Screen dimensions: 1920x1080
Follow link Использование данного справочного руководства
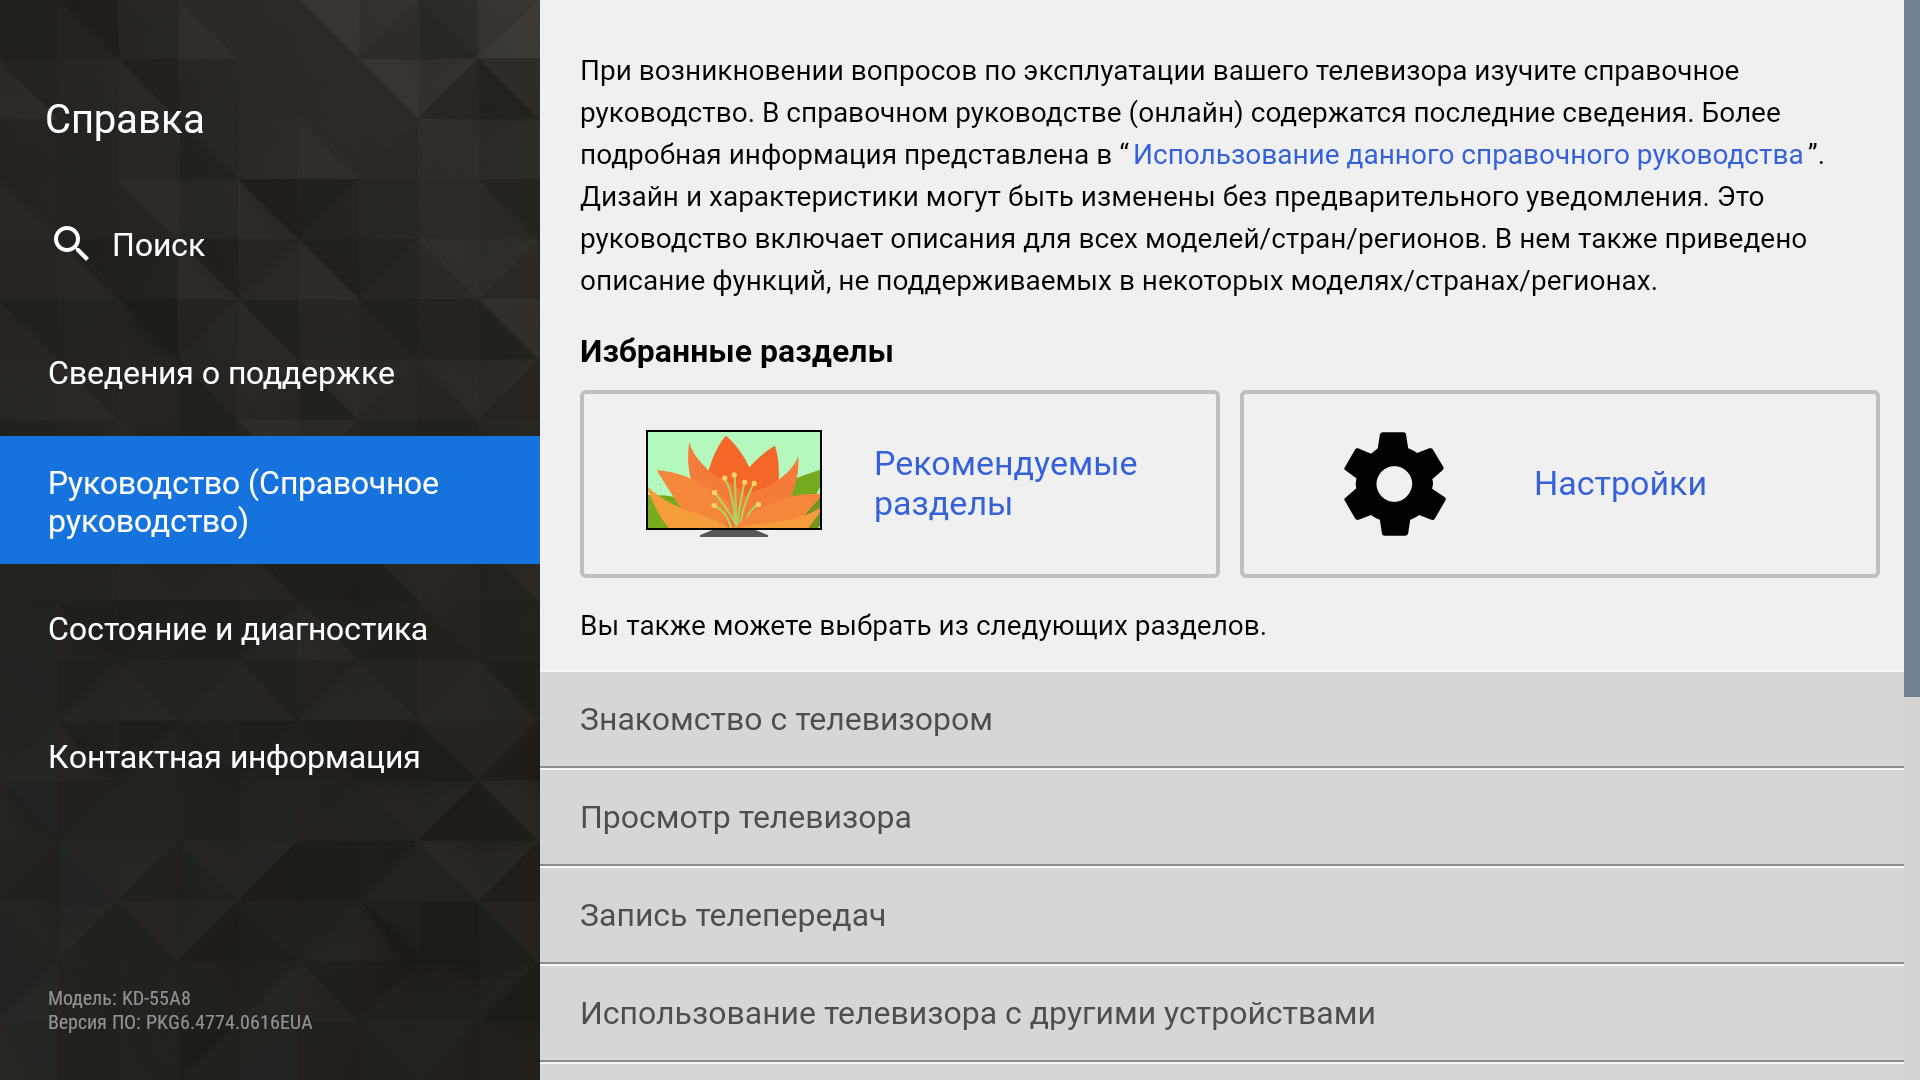[1467, 155]
